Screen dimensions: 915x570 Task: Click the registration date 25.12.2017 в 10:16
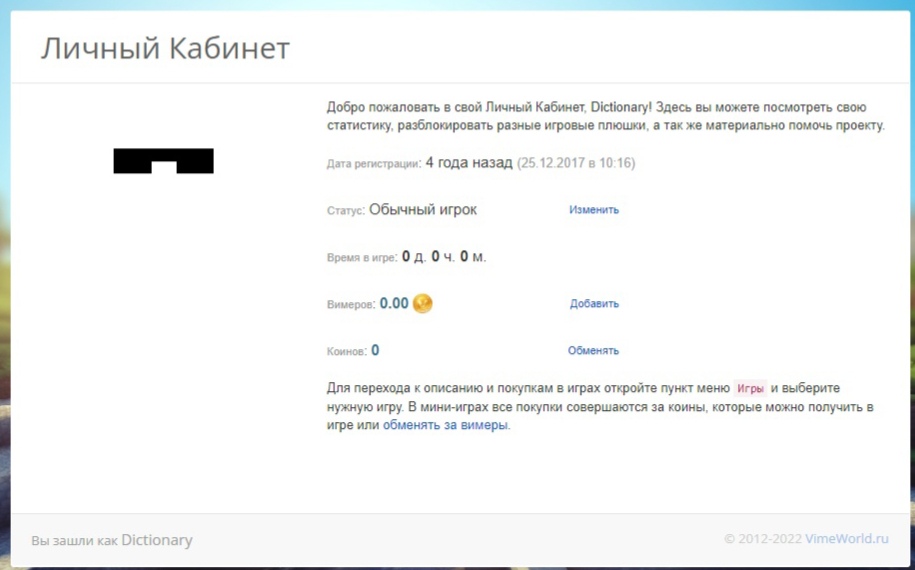point(576,163)
